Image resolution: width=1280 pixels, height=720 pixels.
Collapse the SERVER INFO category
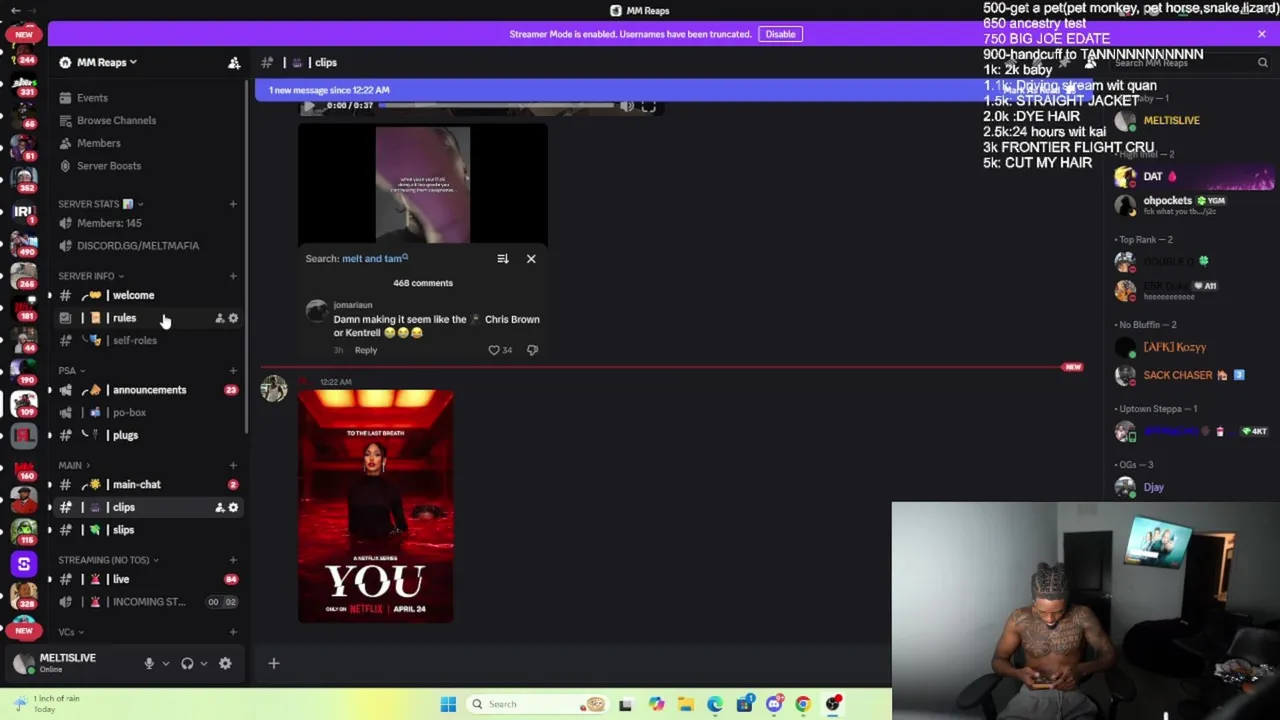[x=90, y=276]
